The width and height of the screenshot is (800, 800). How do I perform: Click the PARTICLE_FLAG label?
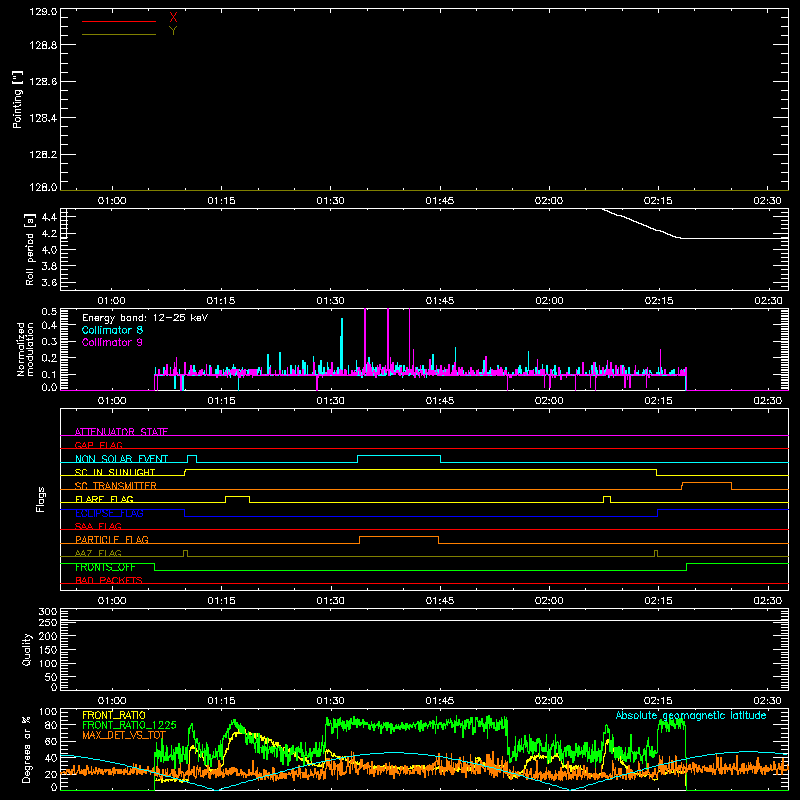[x=112, y=539]
